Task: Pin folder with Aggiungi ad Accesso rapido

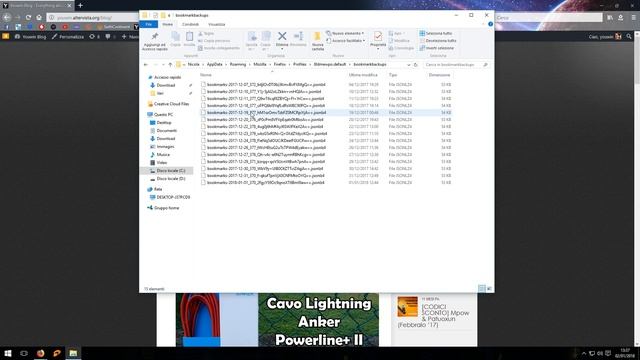Action: click(155, 41)
